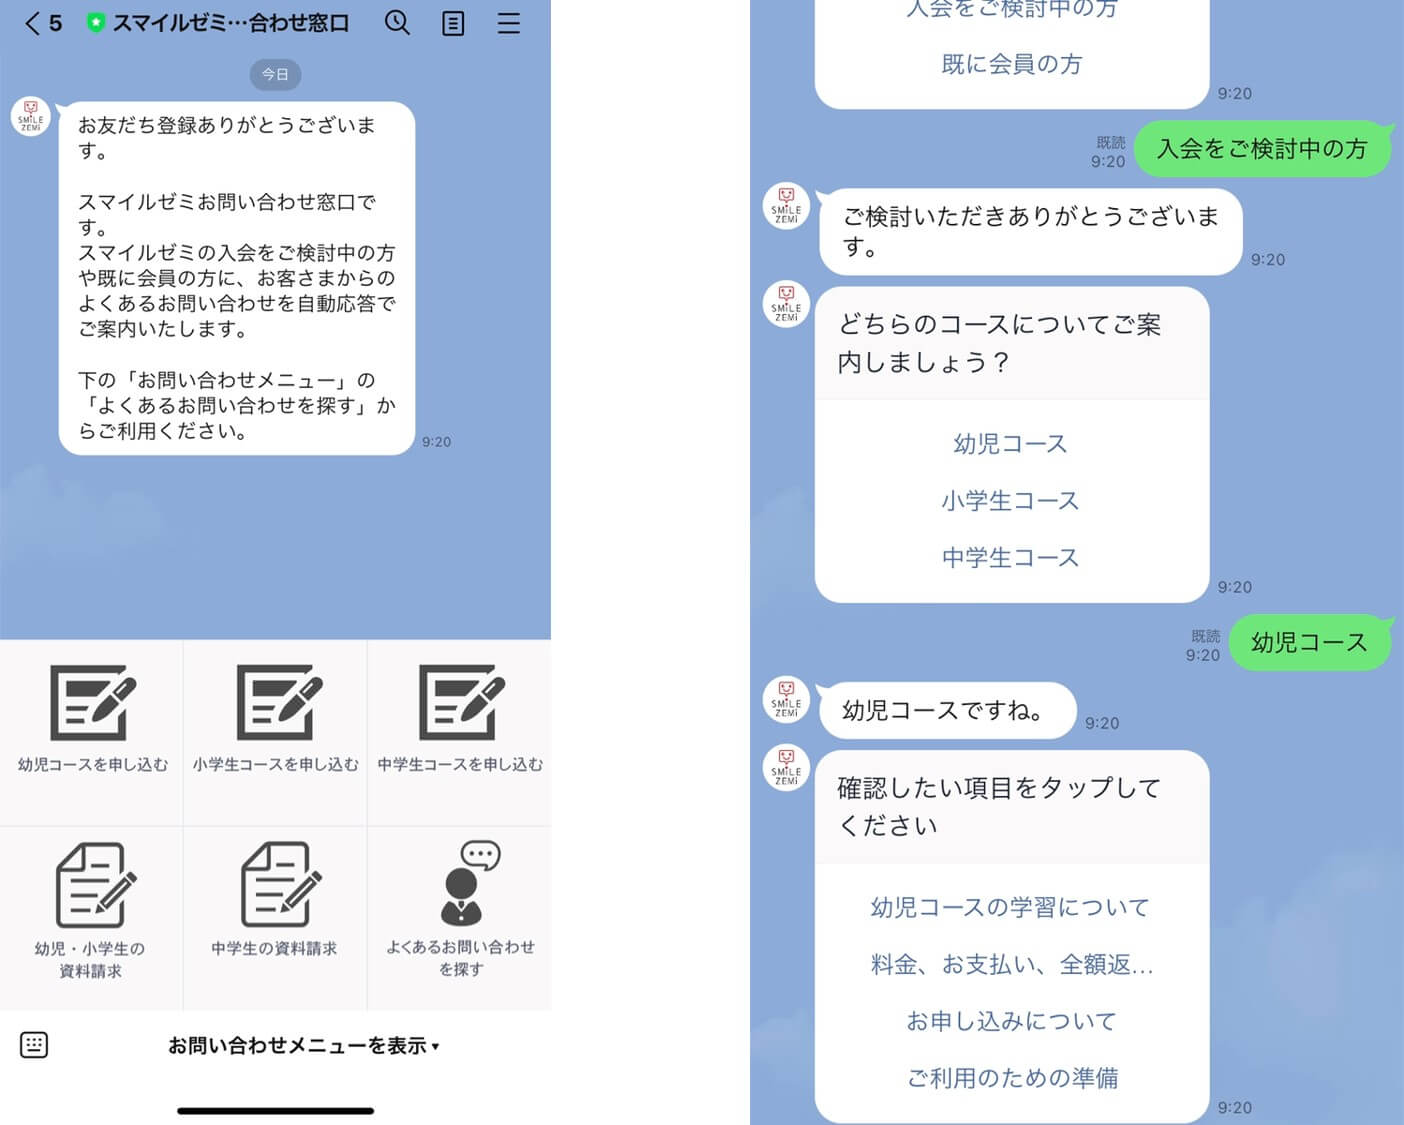
Task: Open chat search magnifier icon
Action: coord(397,23)
